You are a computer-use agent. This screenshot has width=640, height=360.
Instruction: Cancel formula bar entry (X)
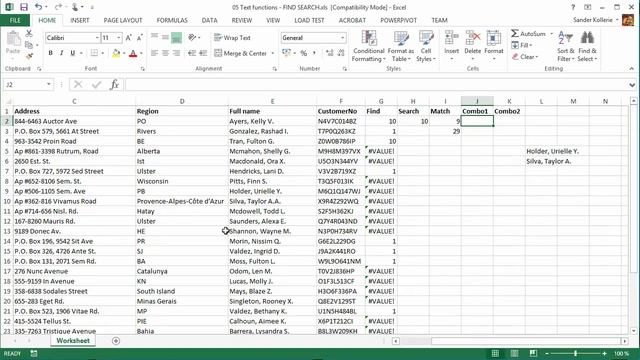[x=78, y=84]
